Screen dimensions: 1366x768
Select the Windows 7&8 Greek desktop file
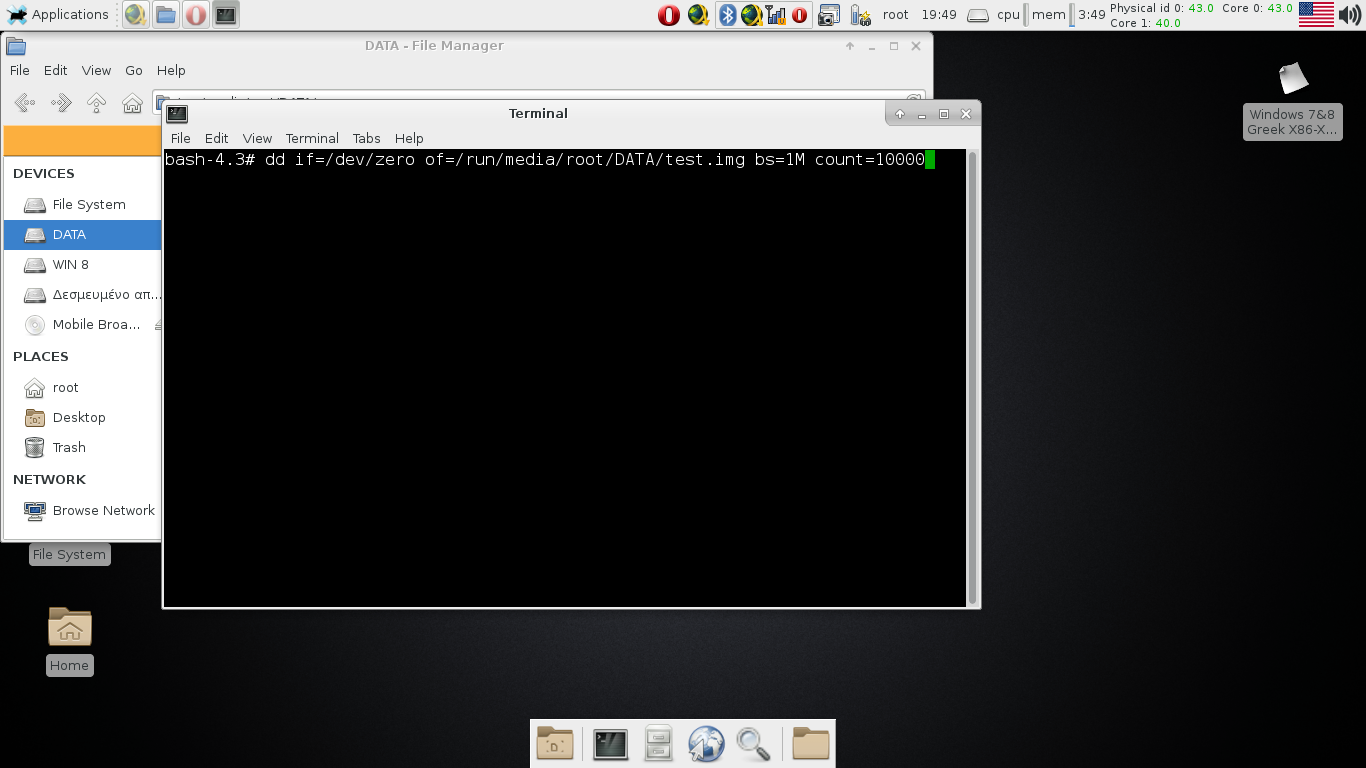click(1292, 100)
